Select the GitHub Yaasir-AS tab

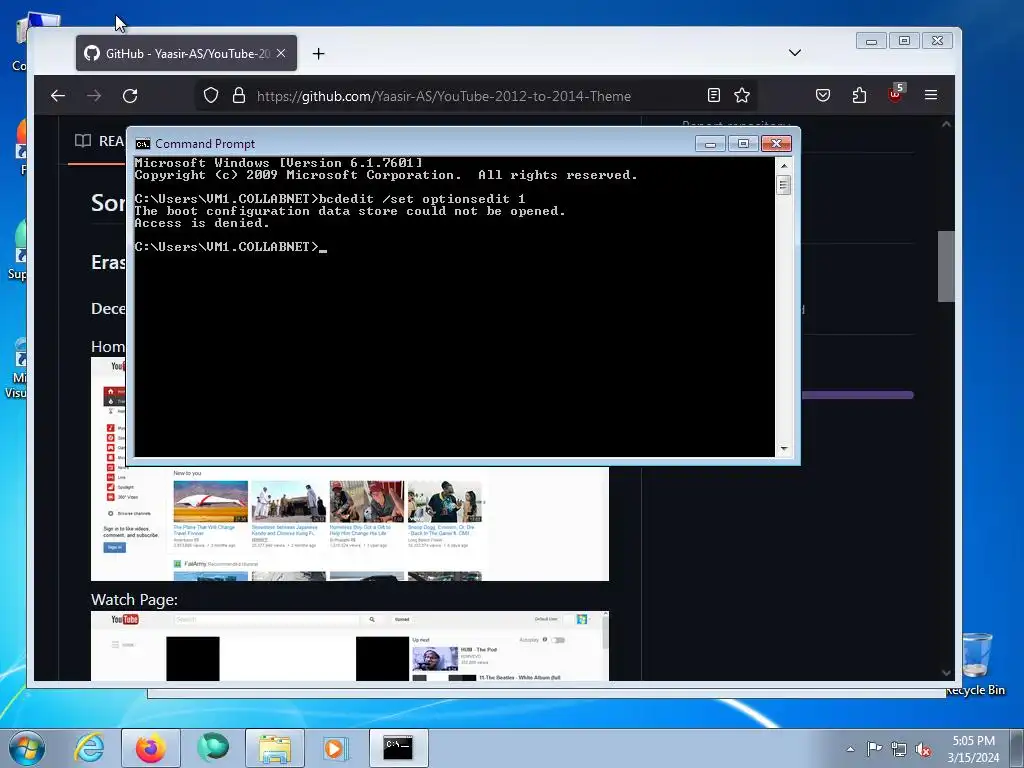[x=186, y=53]
